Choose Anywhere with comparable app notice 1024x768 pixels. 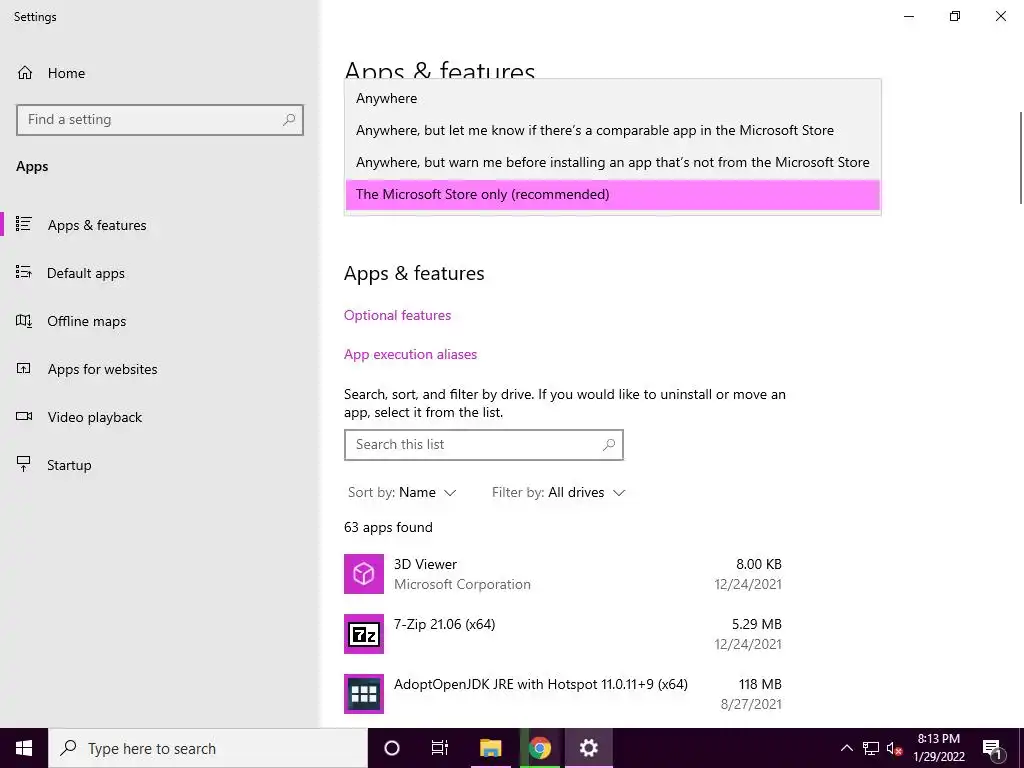coord(613,130)
